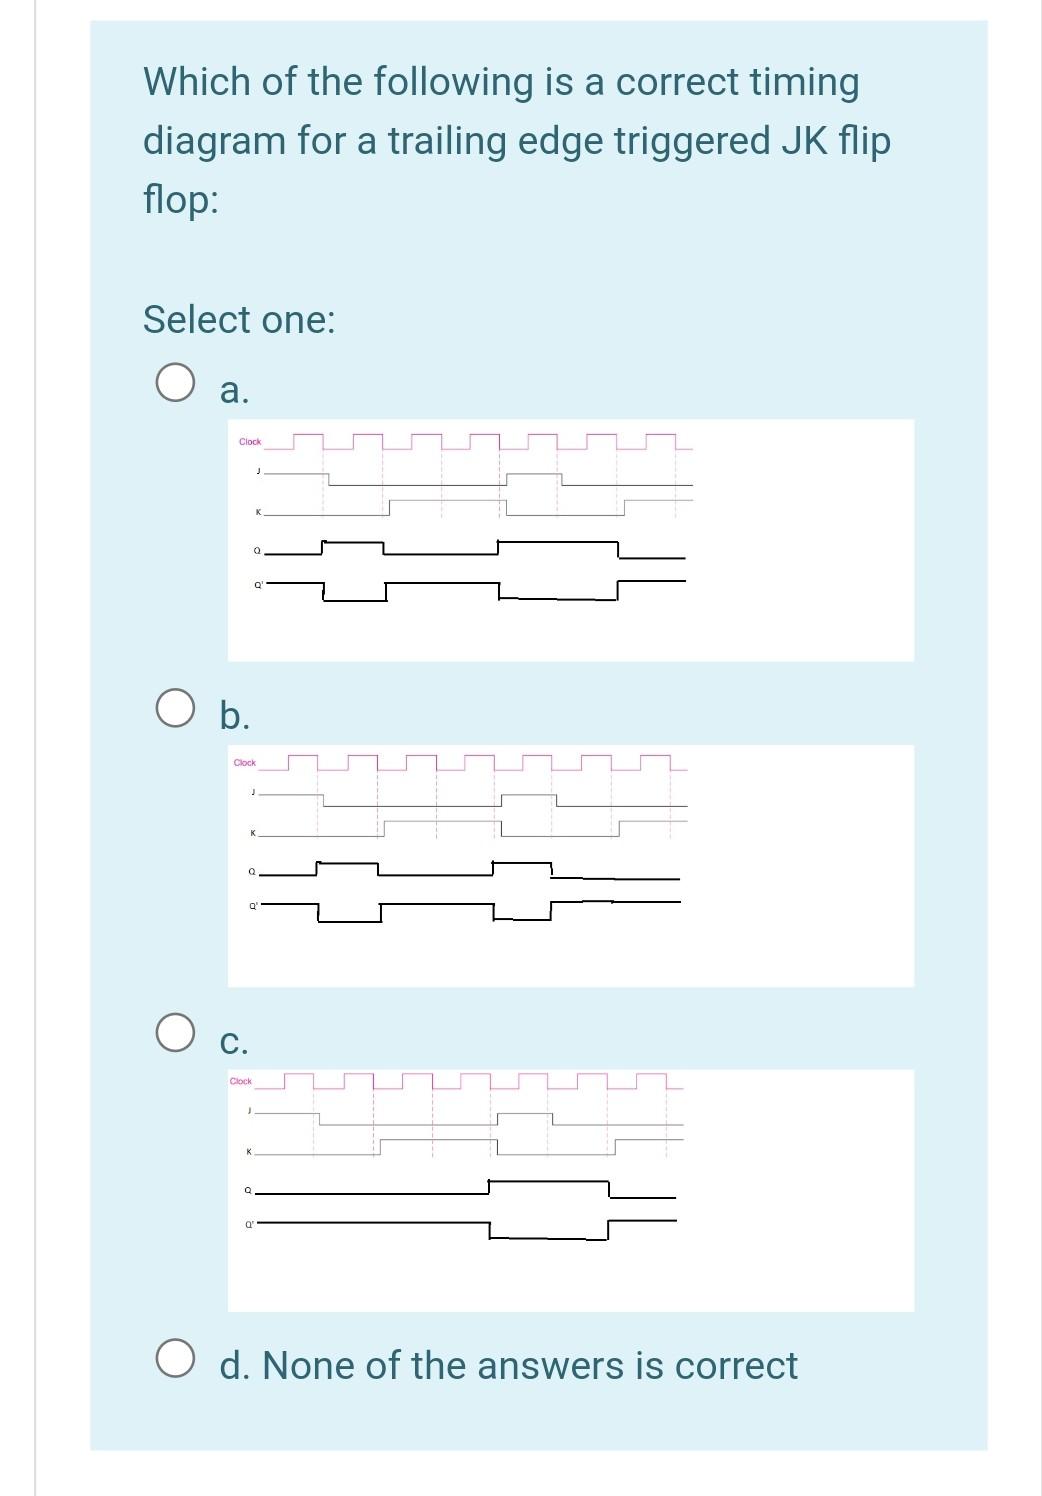
Task: Select option d None of the answers
Action: [174, 1359]
